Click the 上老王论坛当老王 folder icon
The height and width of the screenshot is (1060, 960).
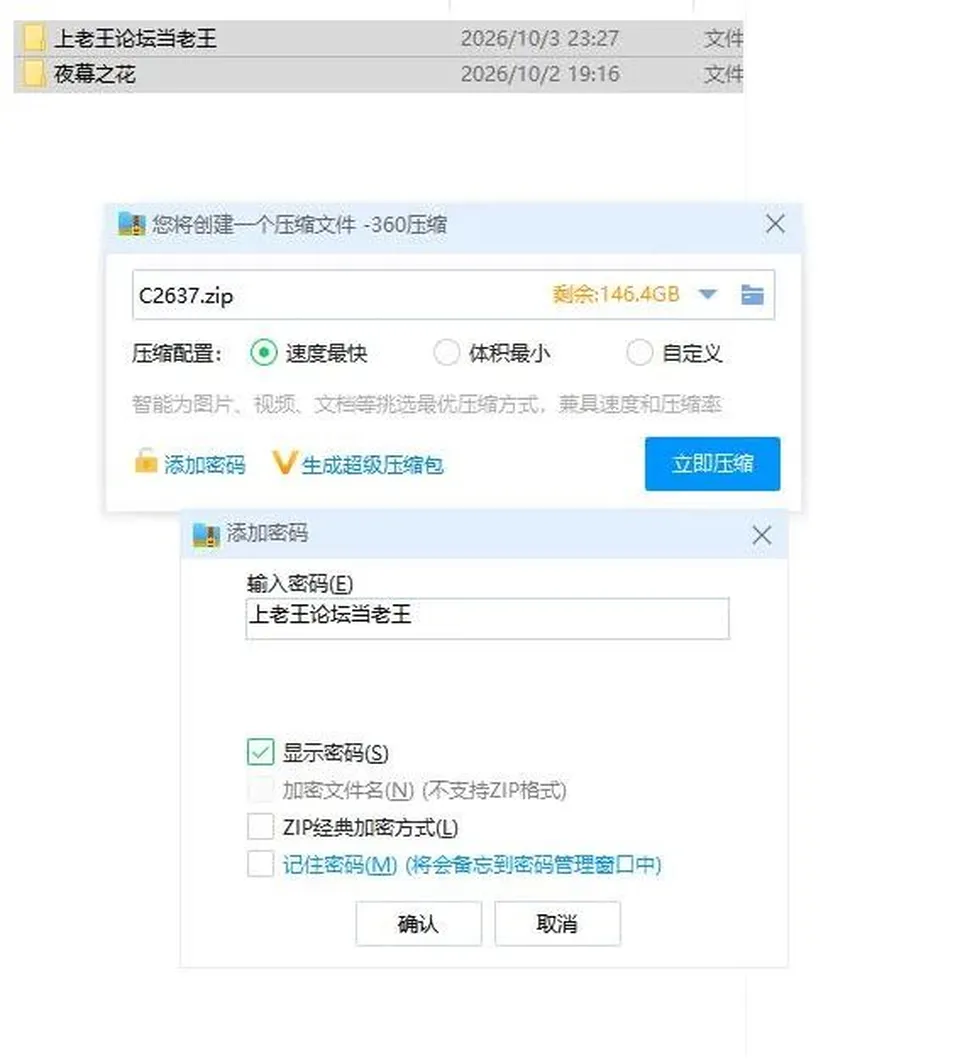[x=33, y=38]
